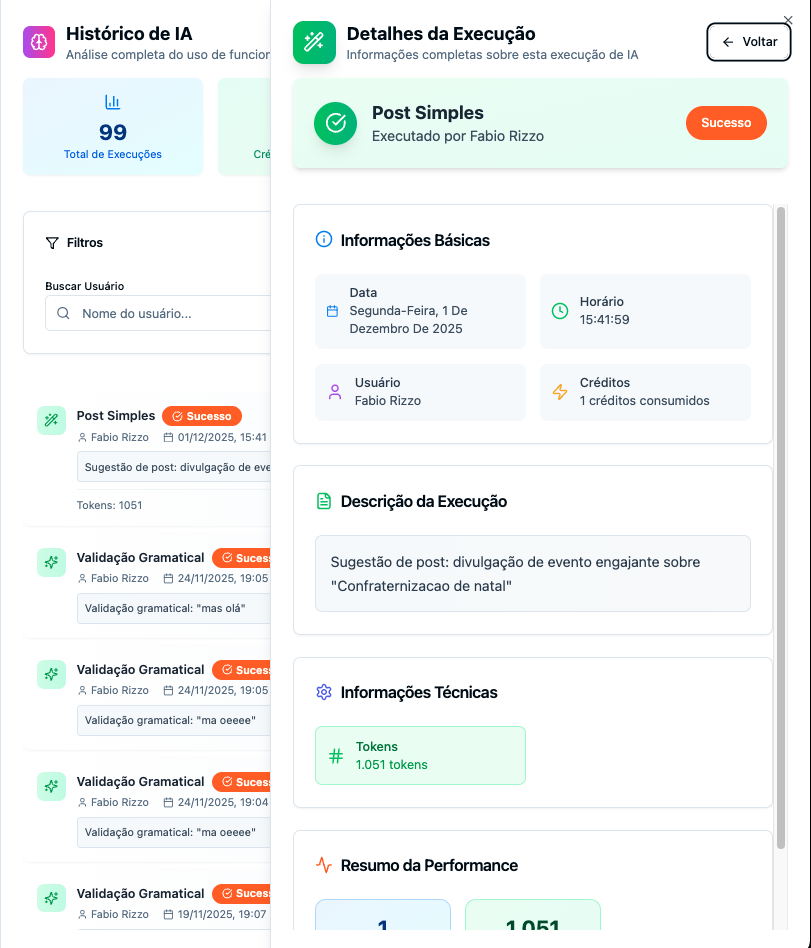Open the Post Simples execution entry
The height and width of the screenshot is (948, 811).
116,415
